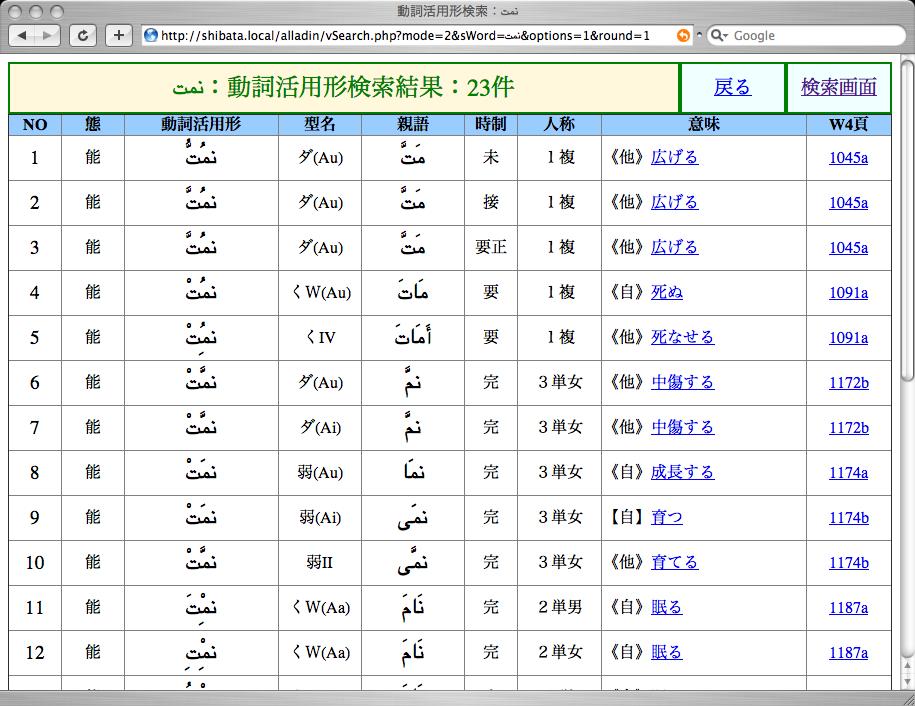Click the site favicon in the address bar

pos(148,35)
